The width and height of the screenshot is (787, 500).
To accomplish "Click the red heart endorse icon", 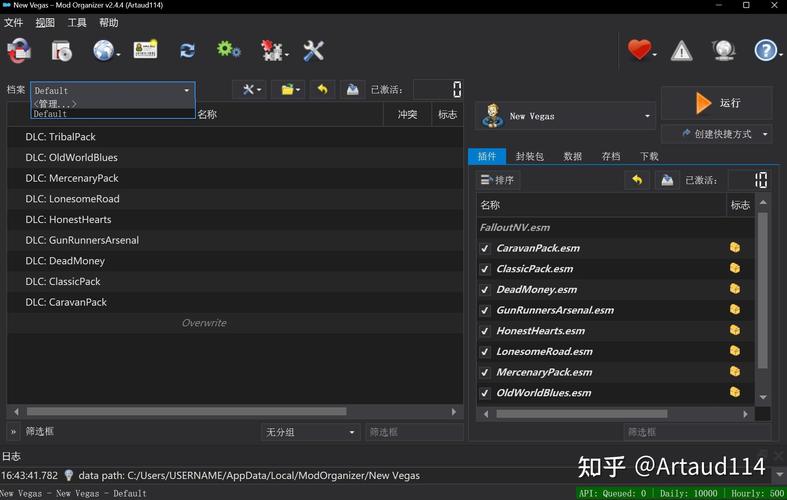I will coord(639,50).
